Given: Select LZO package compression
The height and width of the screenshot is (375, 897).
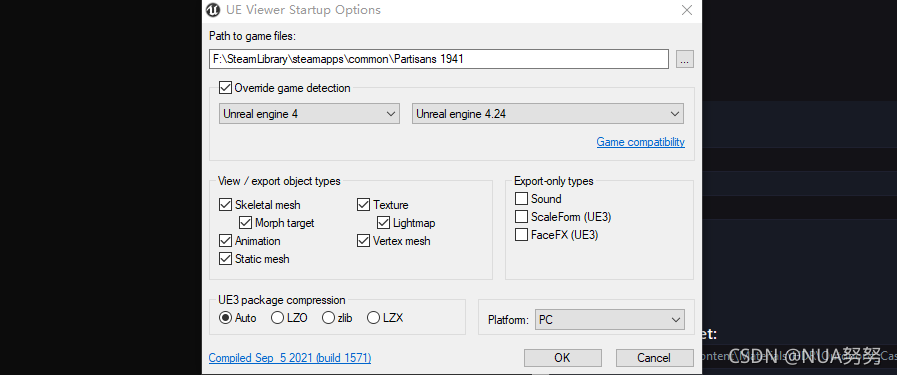Looking at the screenshot, I should click(277, 318).
